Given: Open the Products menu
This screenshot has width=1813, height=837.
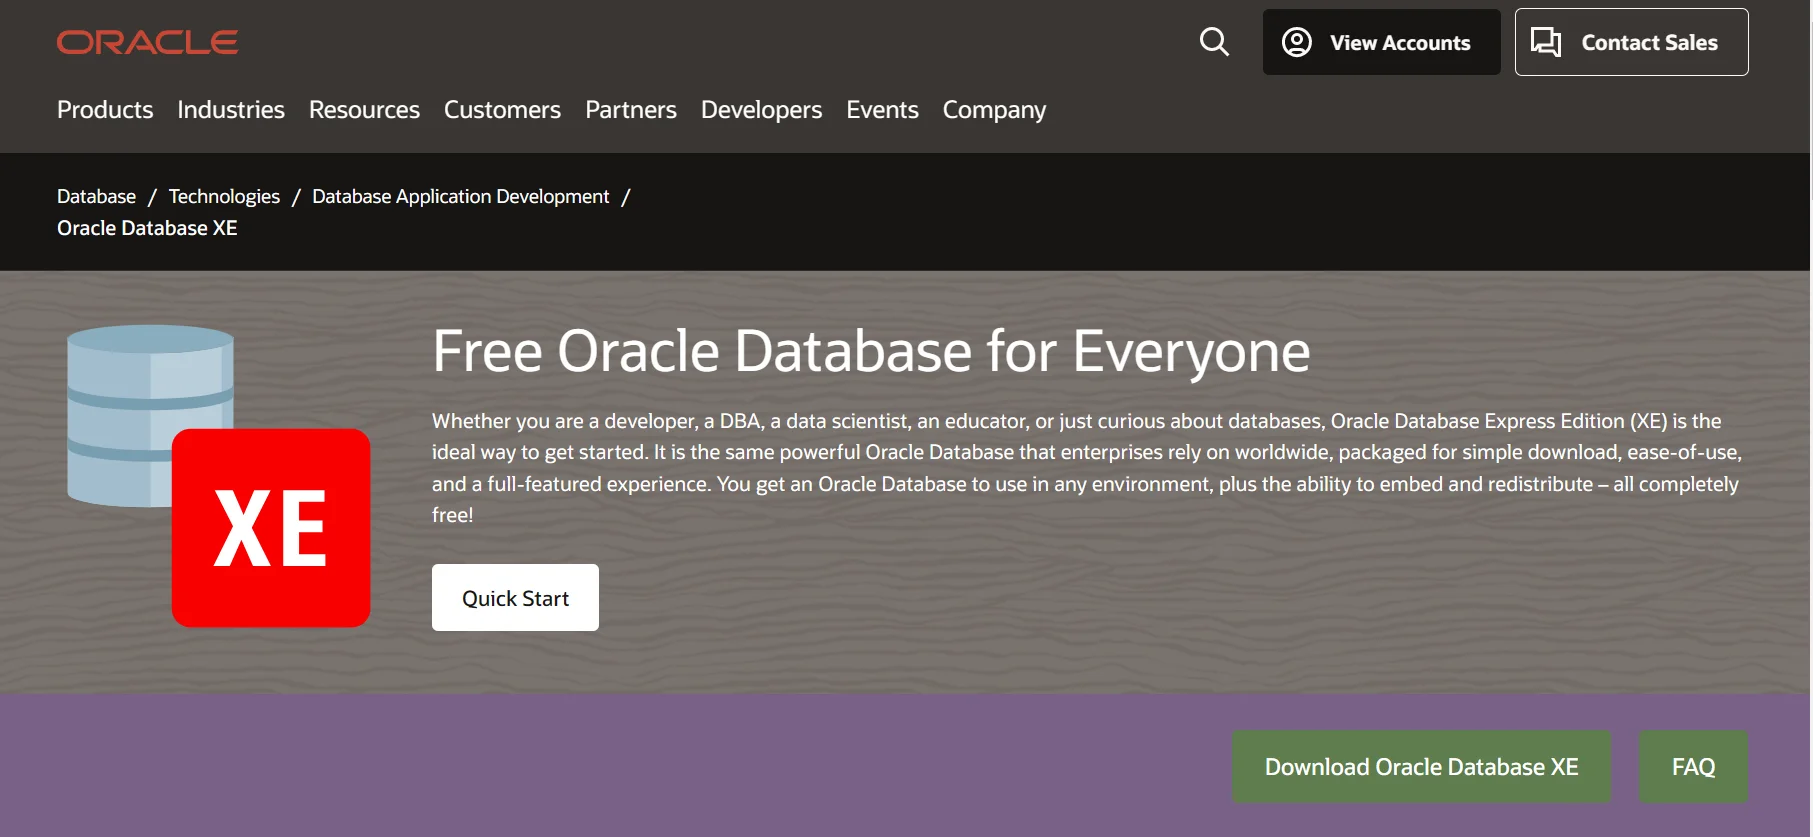Looking at the screenshot, I should [x=105, y=110].
